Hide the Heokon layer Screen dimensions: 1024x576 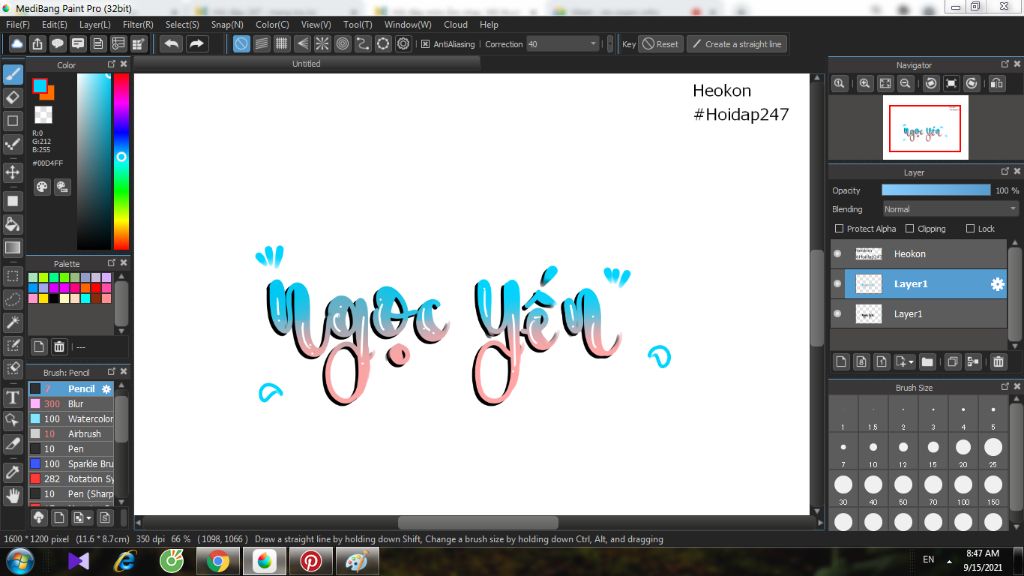tap(838, 254)
